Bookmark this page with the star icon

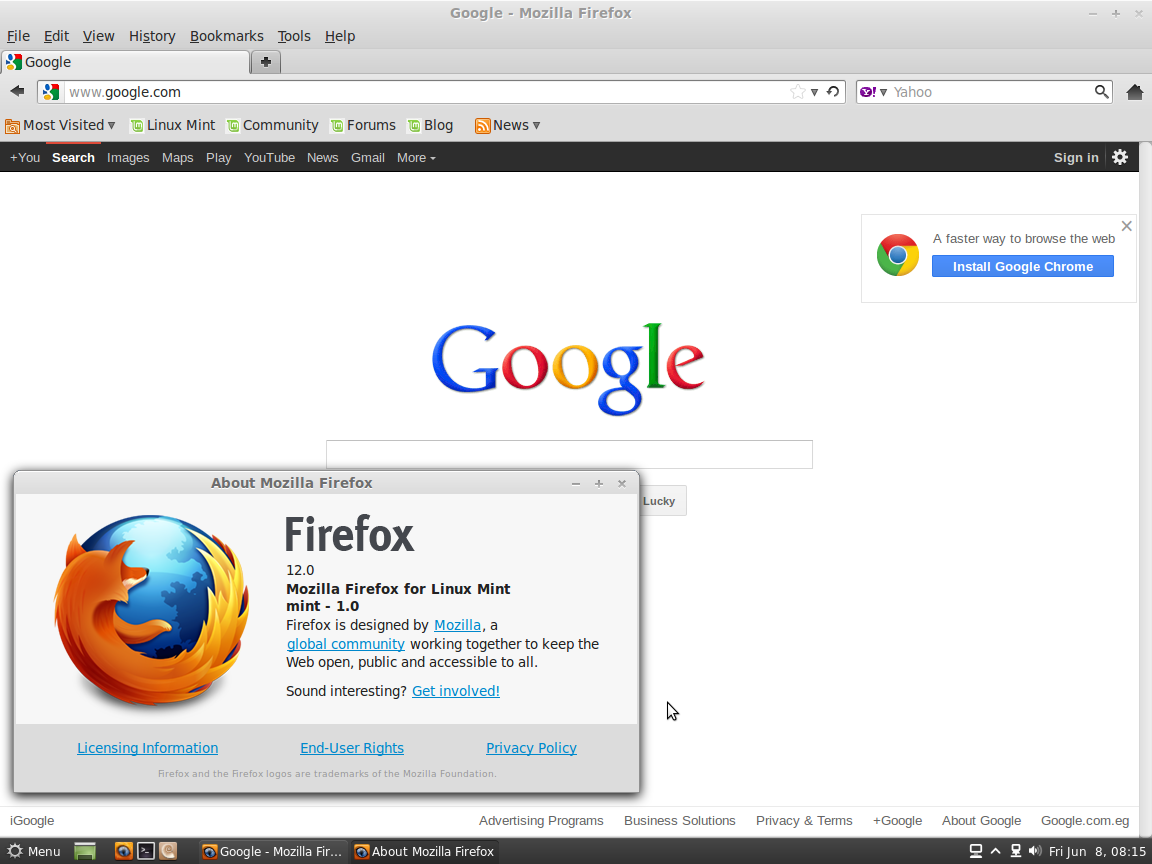tap(797, 92)
